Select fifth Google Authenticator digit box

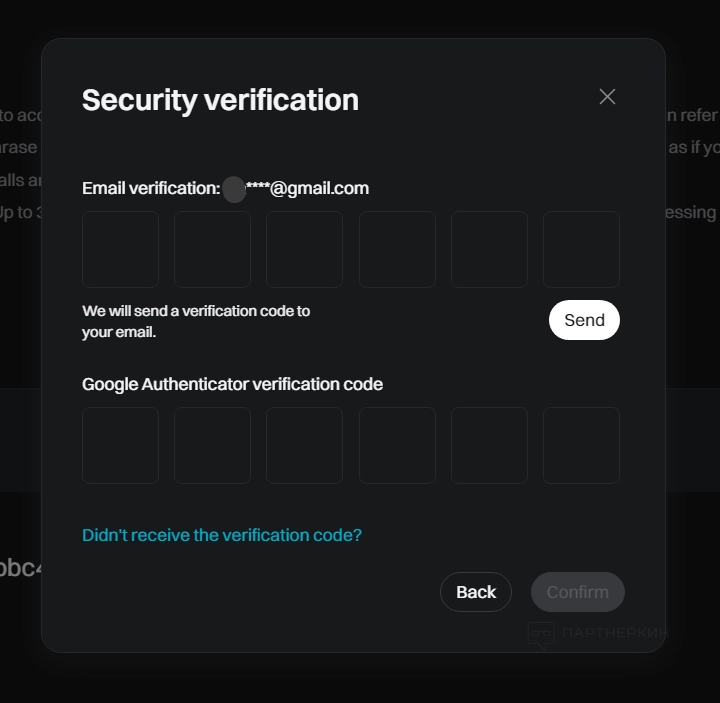[x=489, y=445]
